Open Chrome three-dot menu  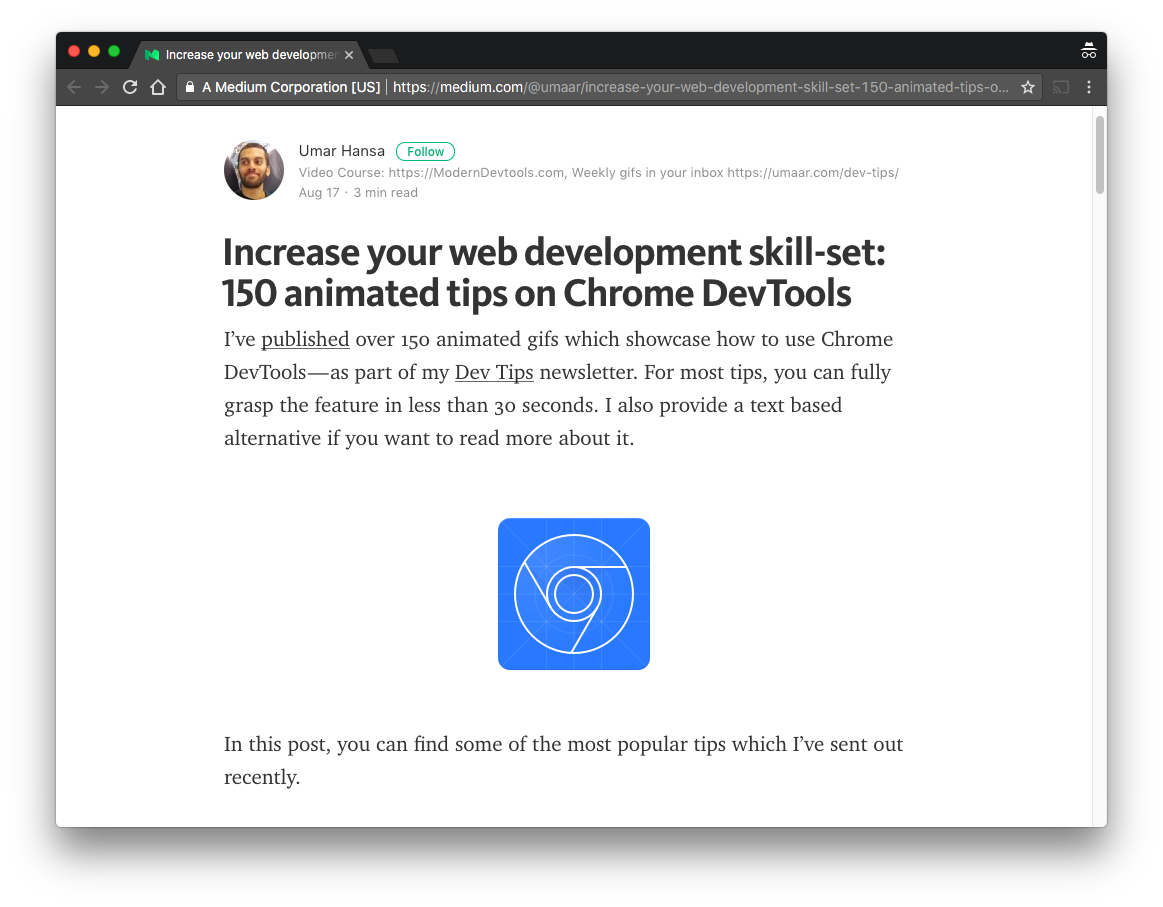[1089, 88]
